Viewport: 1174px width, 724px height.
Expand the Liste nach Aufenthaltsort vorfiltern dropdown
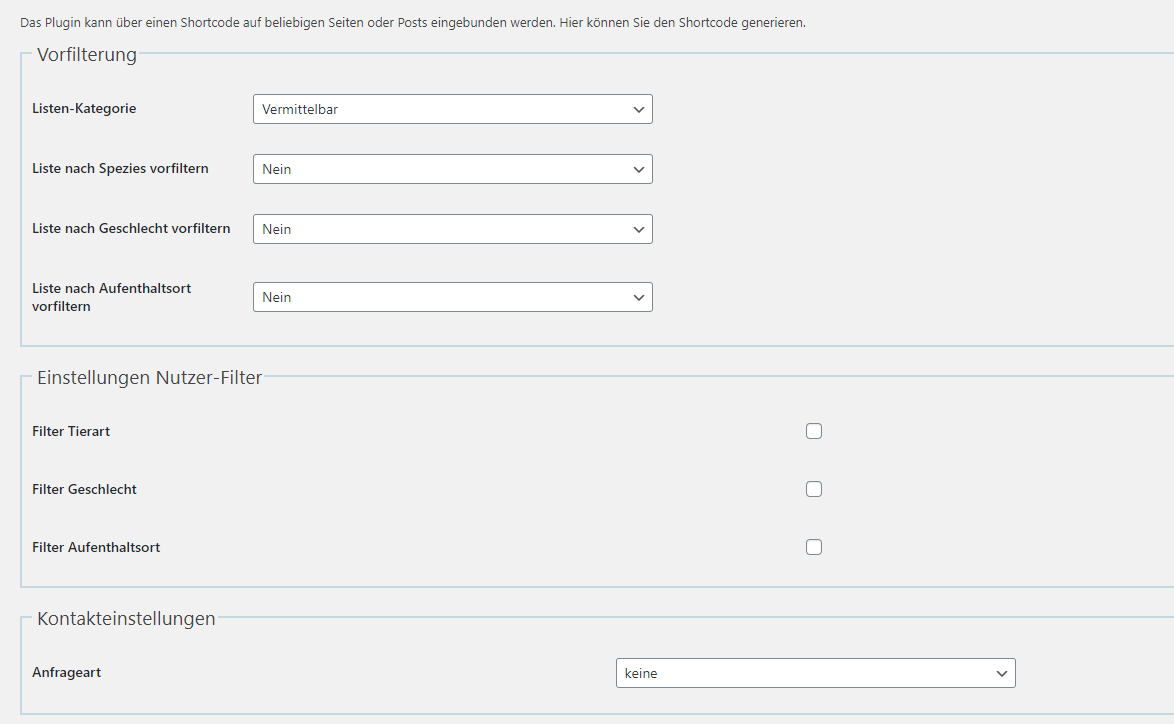tap(452, 297)
